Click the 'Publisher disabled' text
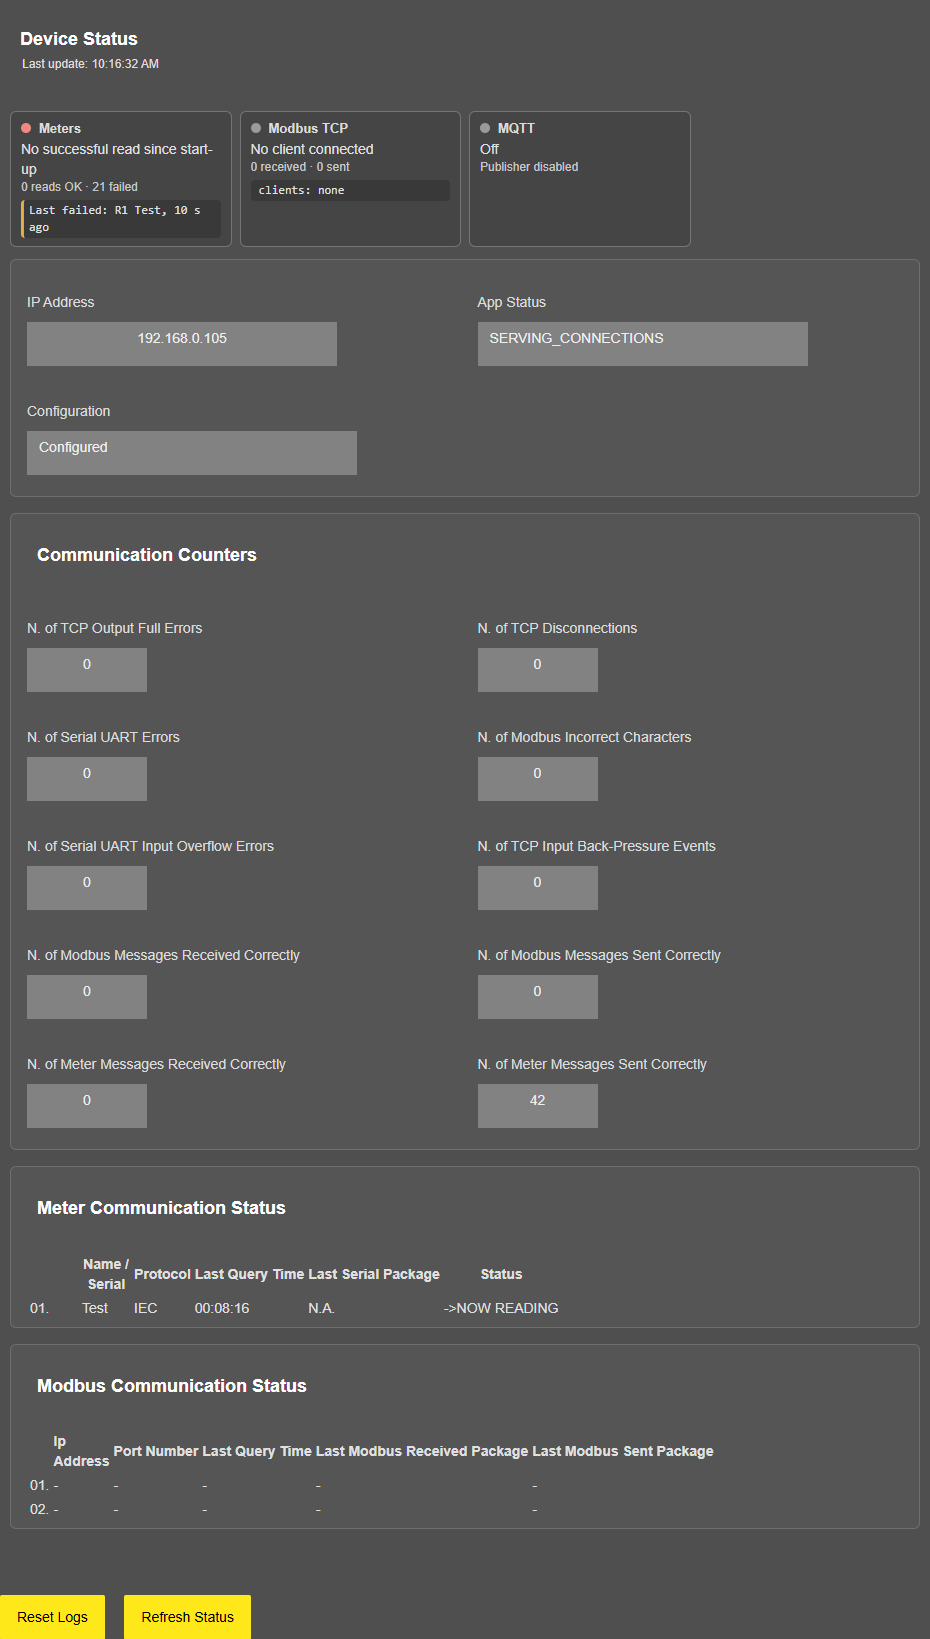The image size is (930, 1639). pos(529,167)
